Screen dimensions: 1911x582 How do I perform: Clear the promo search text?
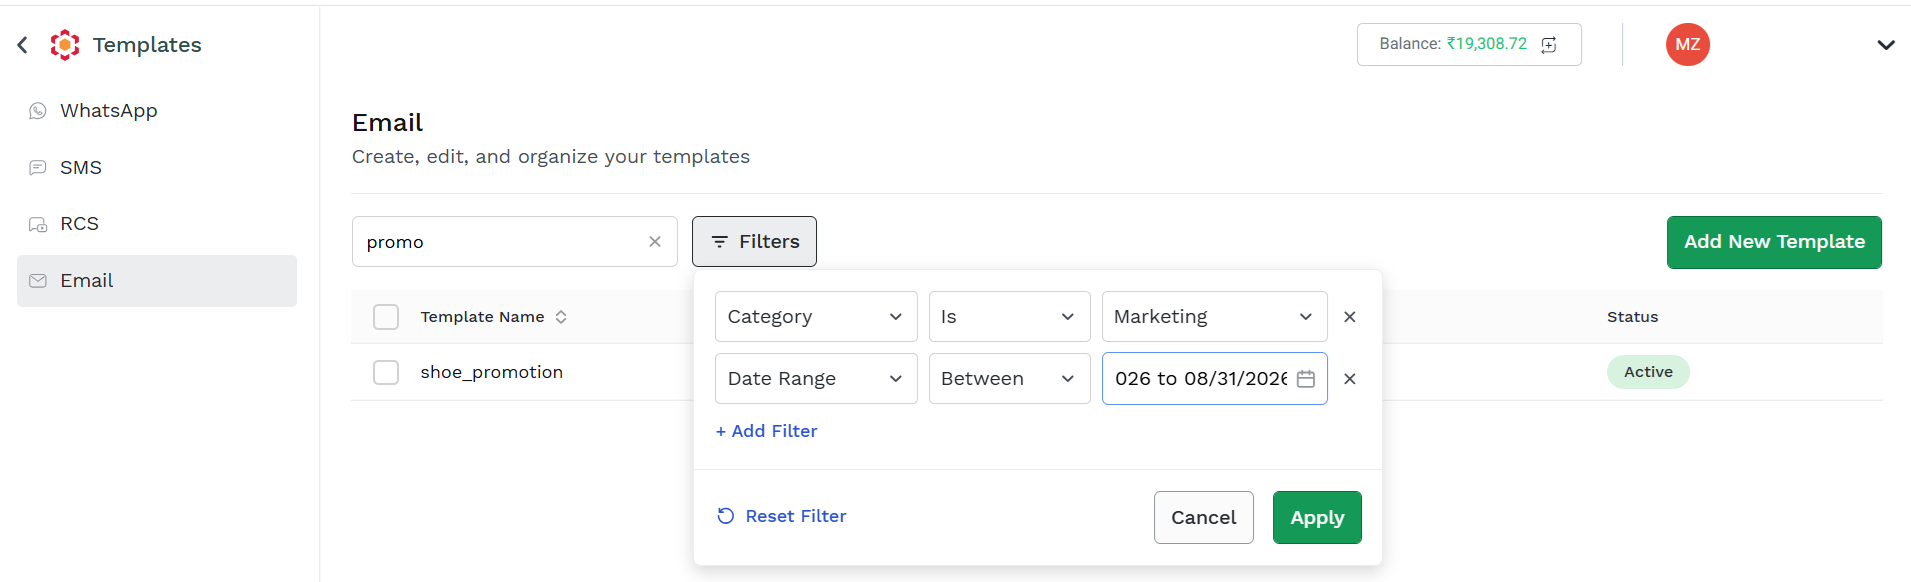(x=655, y=242)
